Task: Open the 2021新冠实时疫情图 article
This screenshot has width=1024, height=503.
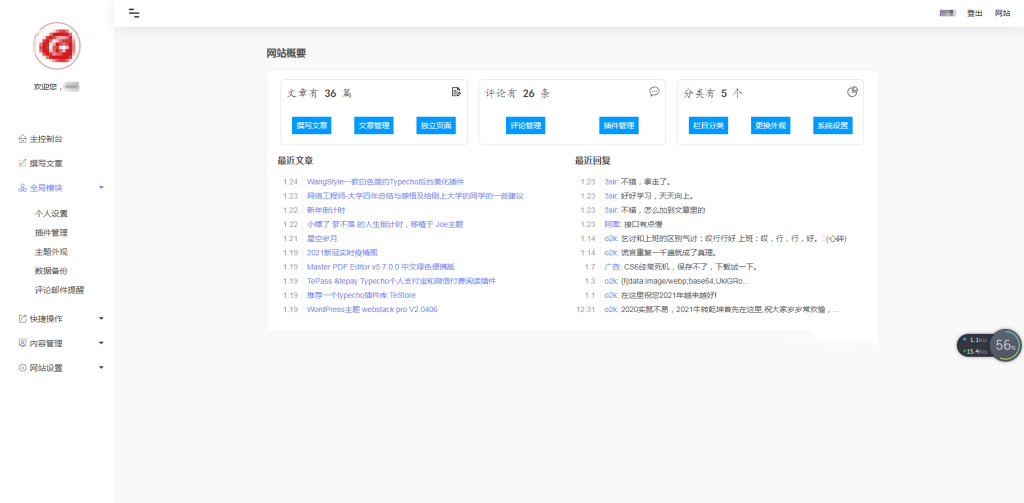Action: tap(342, 253)
